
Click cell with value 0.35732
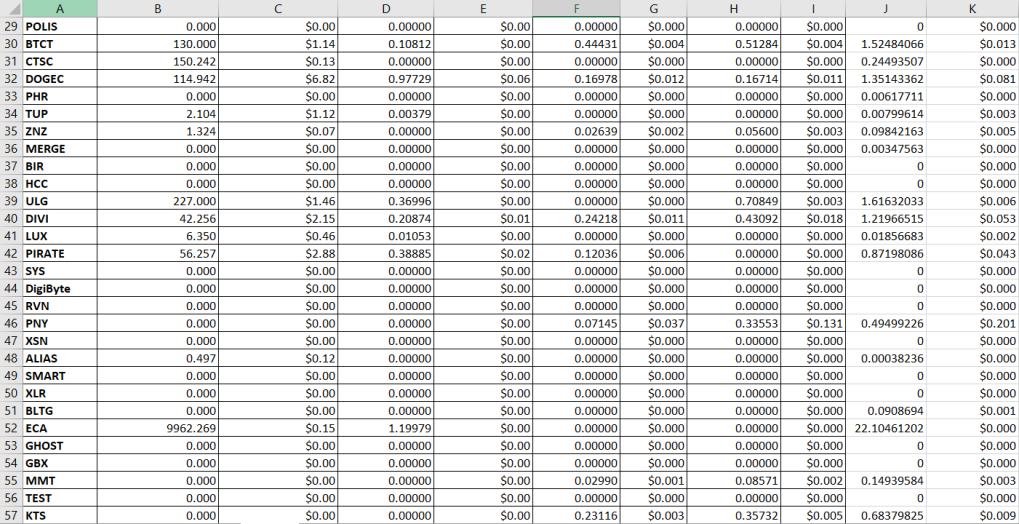734,516
